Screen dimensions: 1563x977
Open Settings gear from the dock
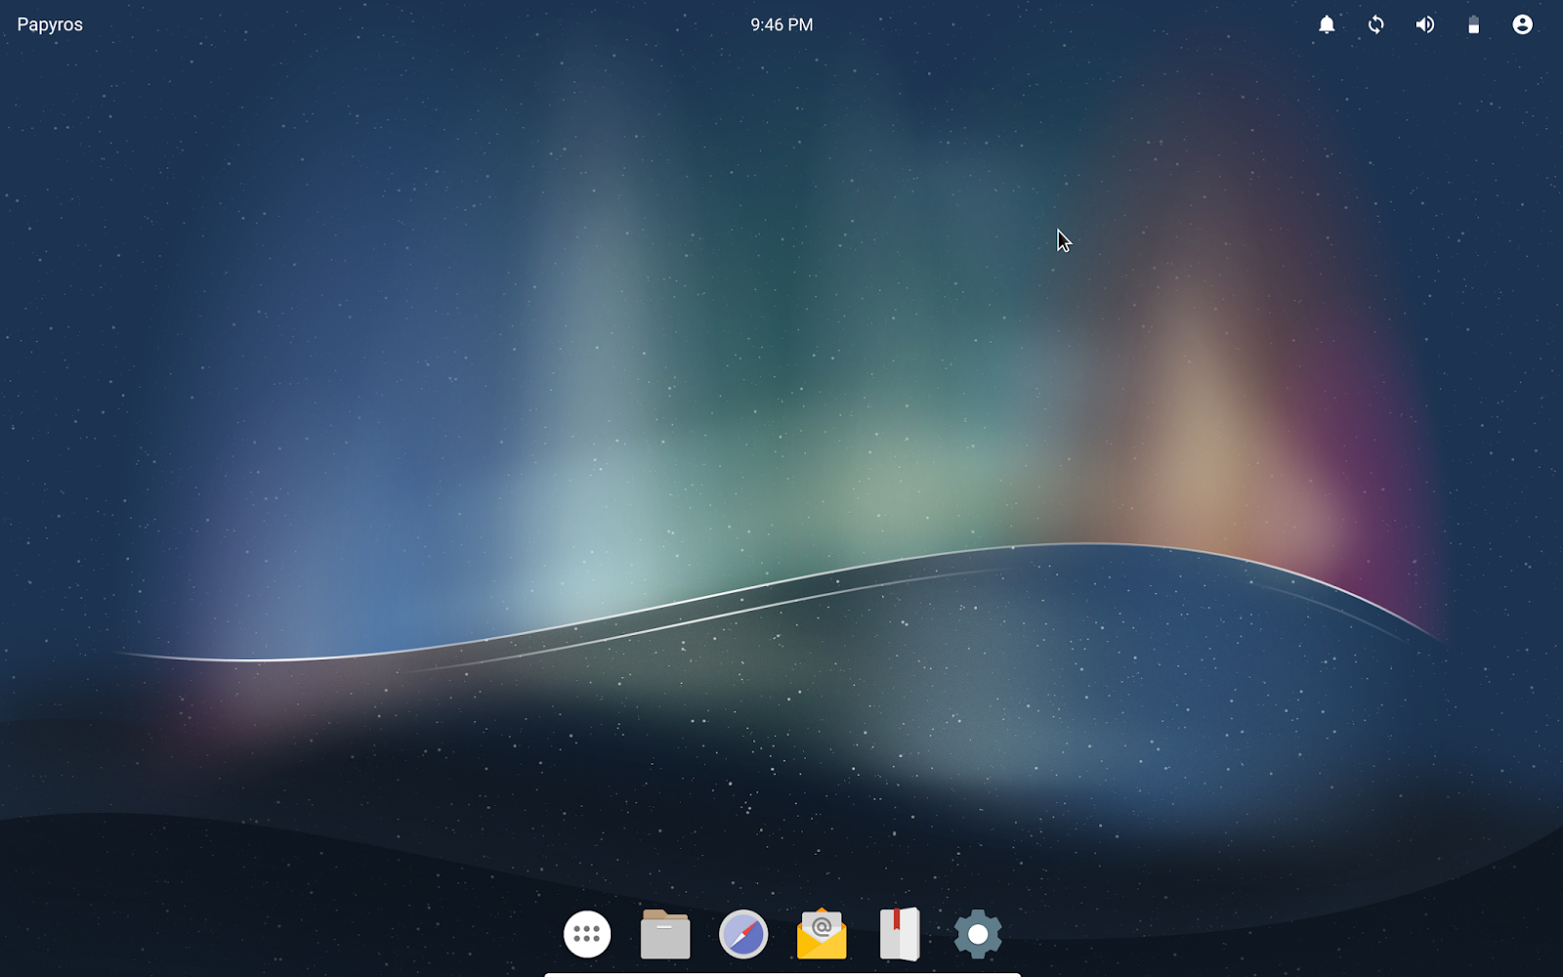pyautogui.click(x=977, y=934)
